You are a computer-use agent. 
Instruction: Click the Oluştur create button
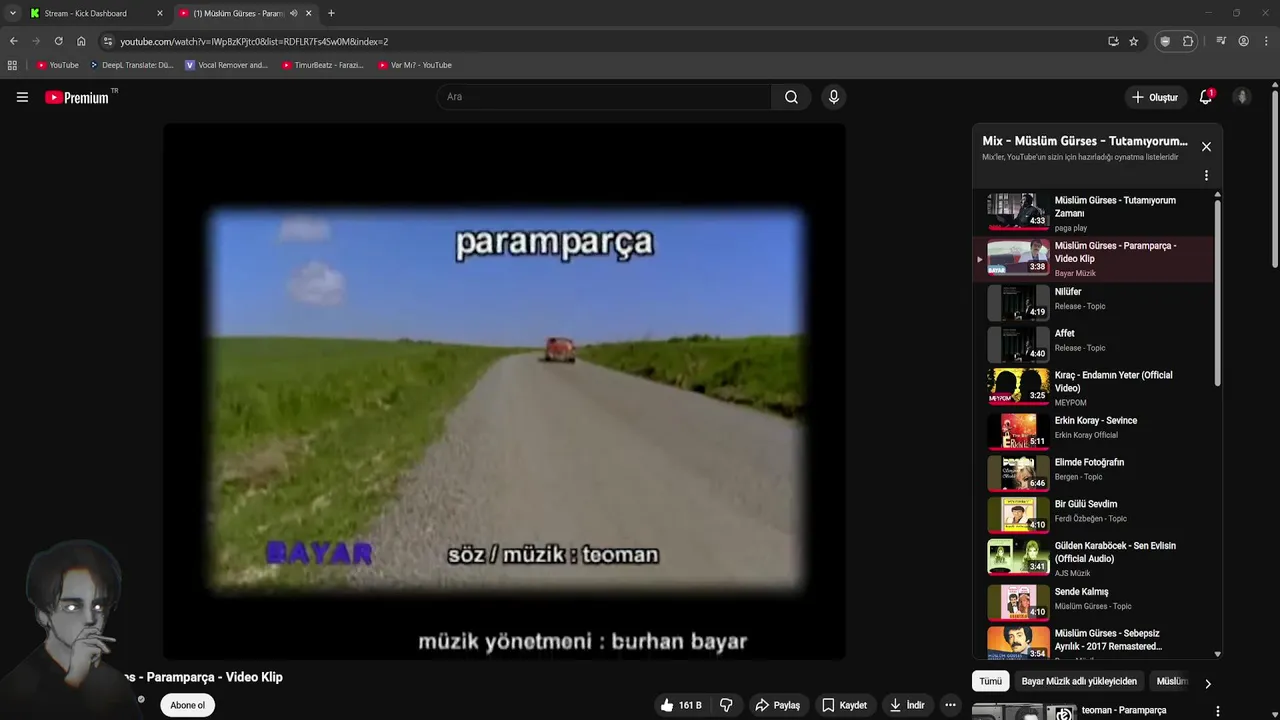[1154, 97]
